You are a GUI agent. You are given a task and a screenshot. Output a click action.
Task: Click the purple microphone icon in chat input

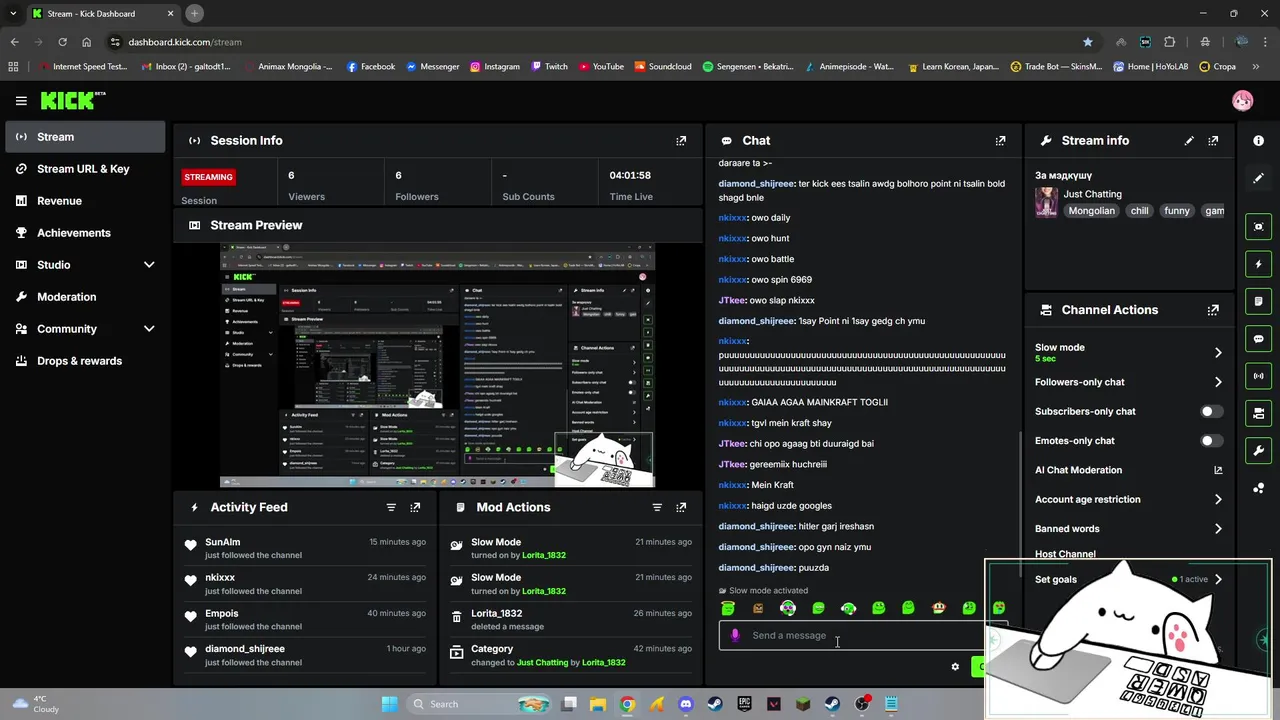pos(735,635)
